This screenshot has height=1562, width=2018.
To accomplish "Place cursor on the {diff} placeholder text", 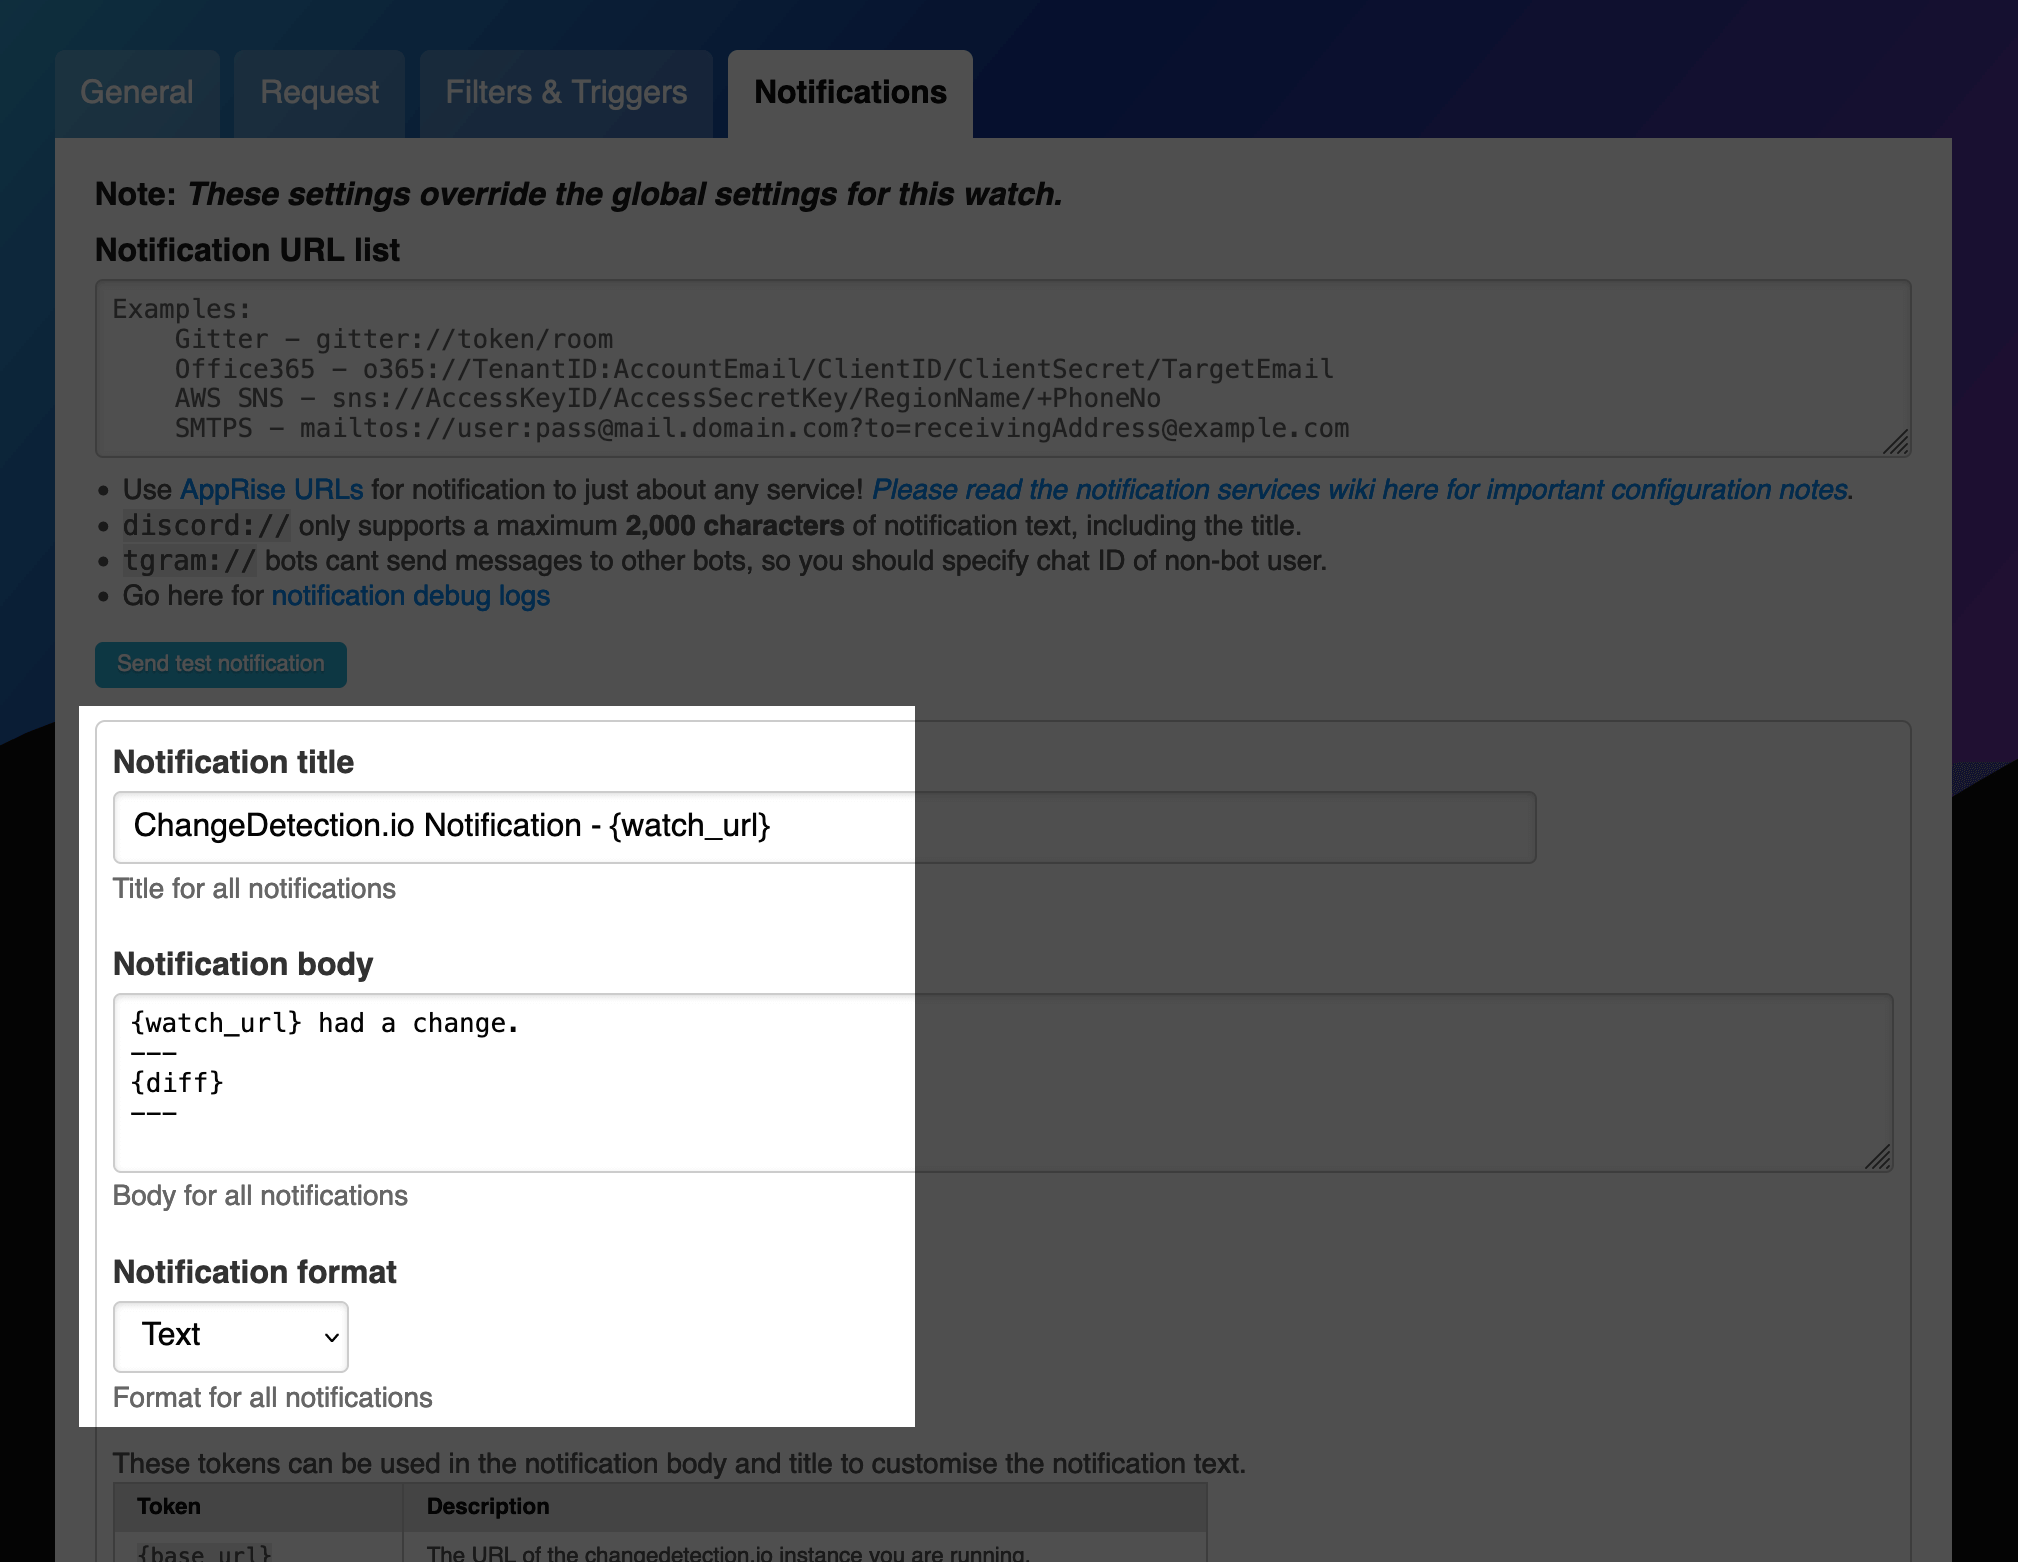I will pyautogui.click(x=177, y=1082).
